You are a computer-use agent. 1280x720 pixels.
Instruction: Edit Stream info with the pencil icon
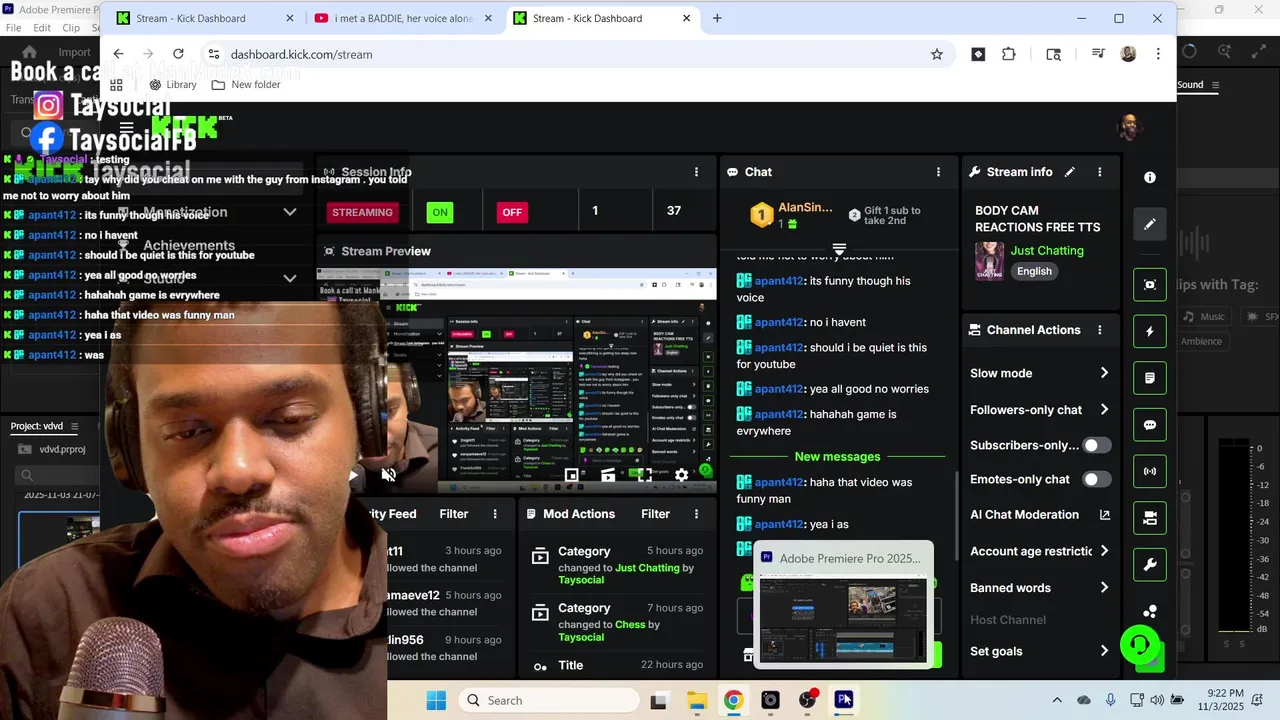(x=1070, y=172)
